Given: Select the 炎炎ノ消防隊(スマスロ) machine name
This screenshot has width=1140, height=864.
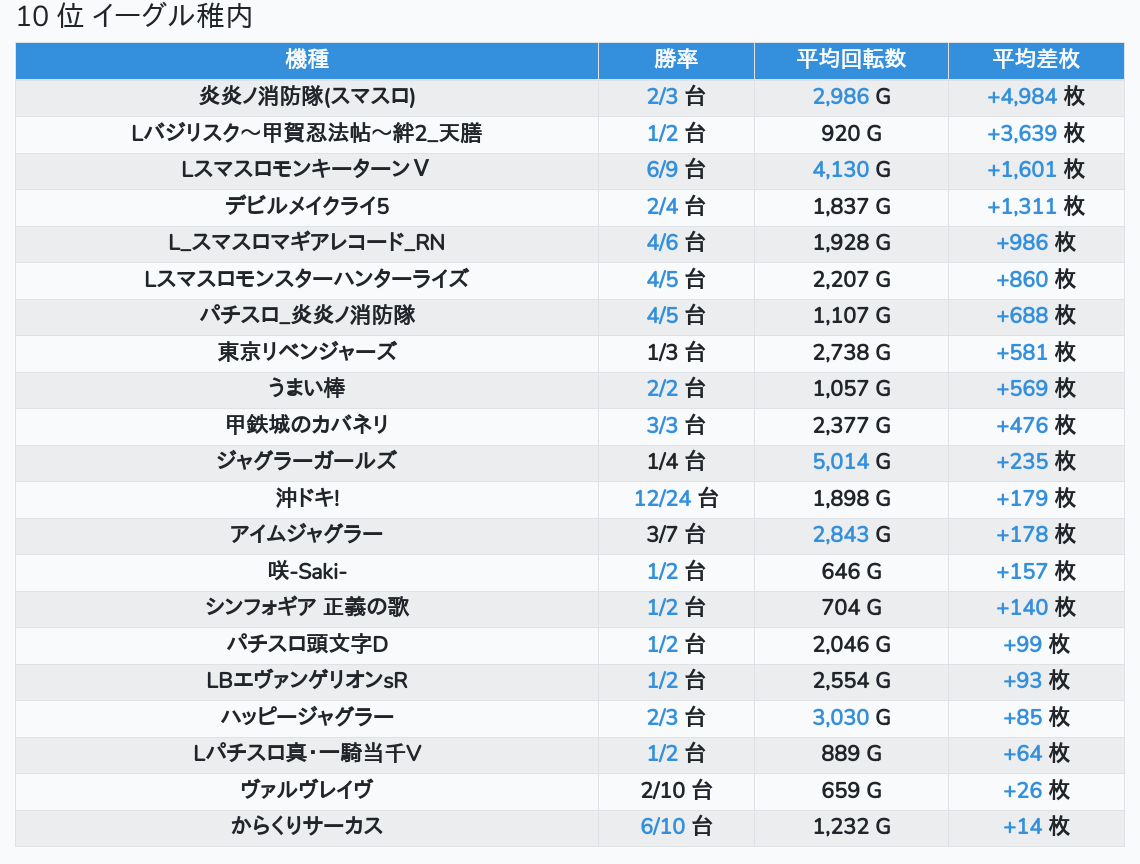Looking at the screenshot, I should coord(307,97).
